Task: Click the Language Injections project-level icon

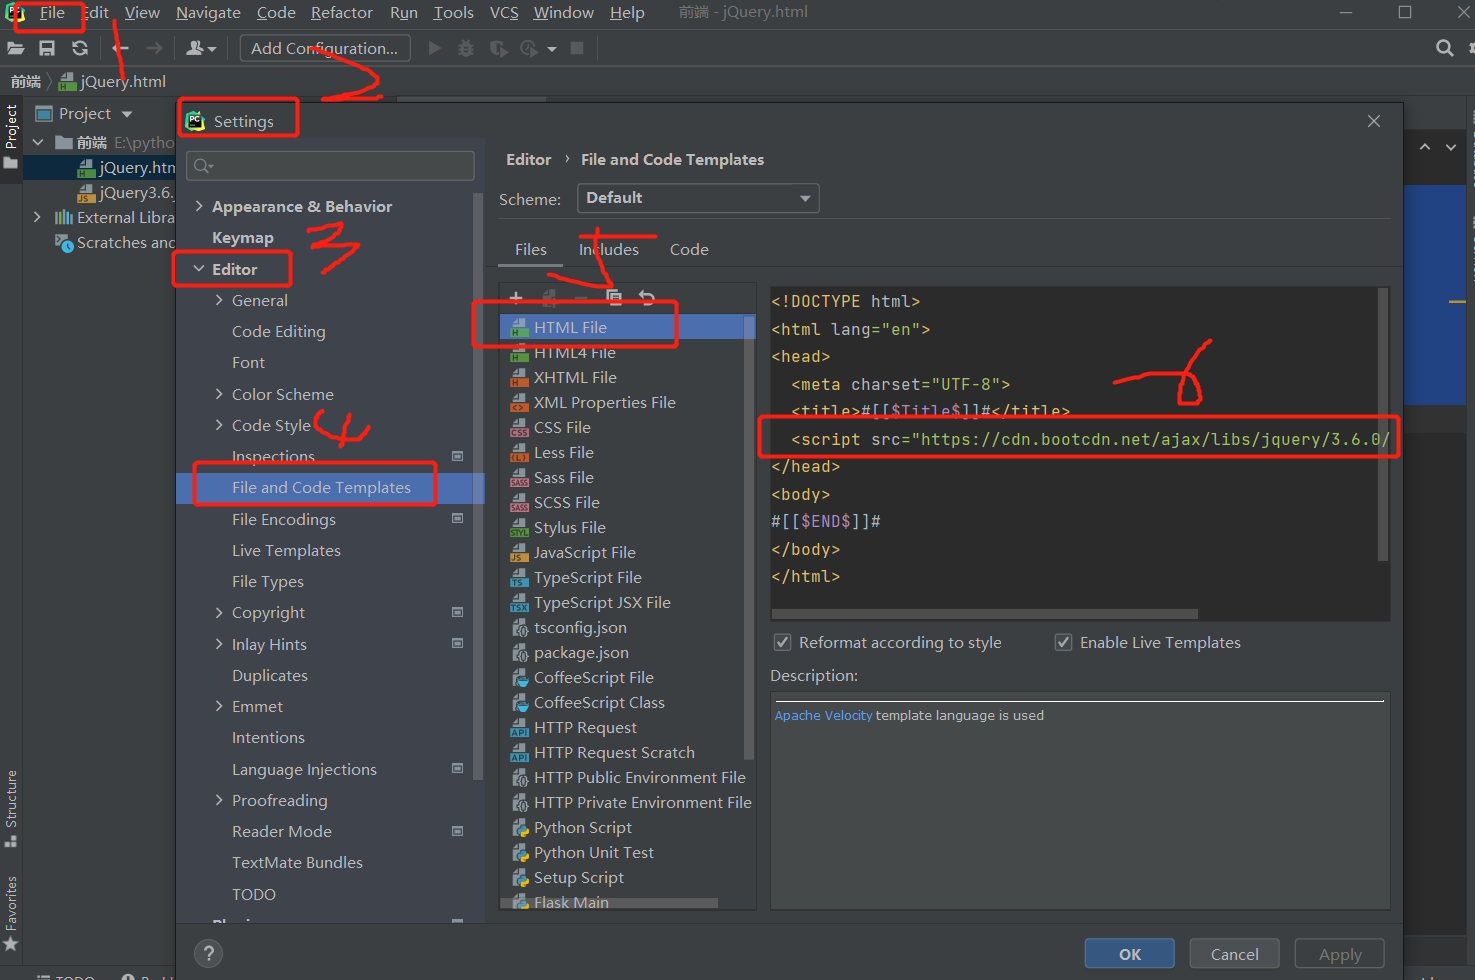Action: click(458, 768)
